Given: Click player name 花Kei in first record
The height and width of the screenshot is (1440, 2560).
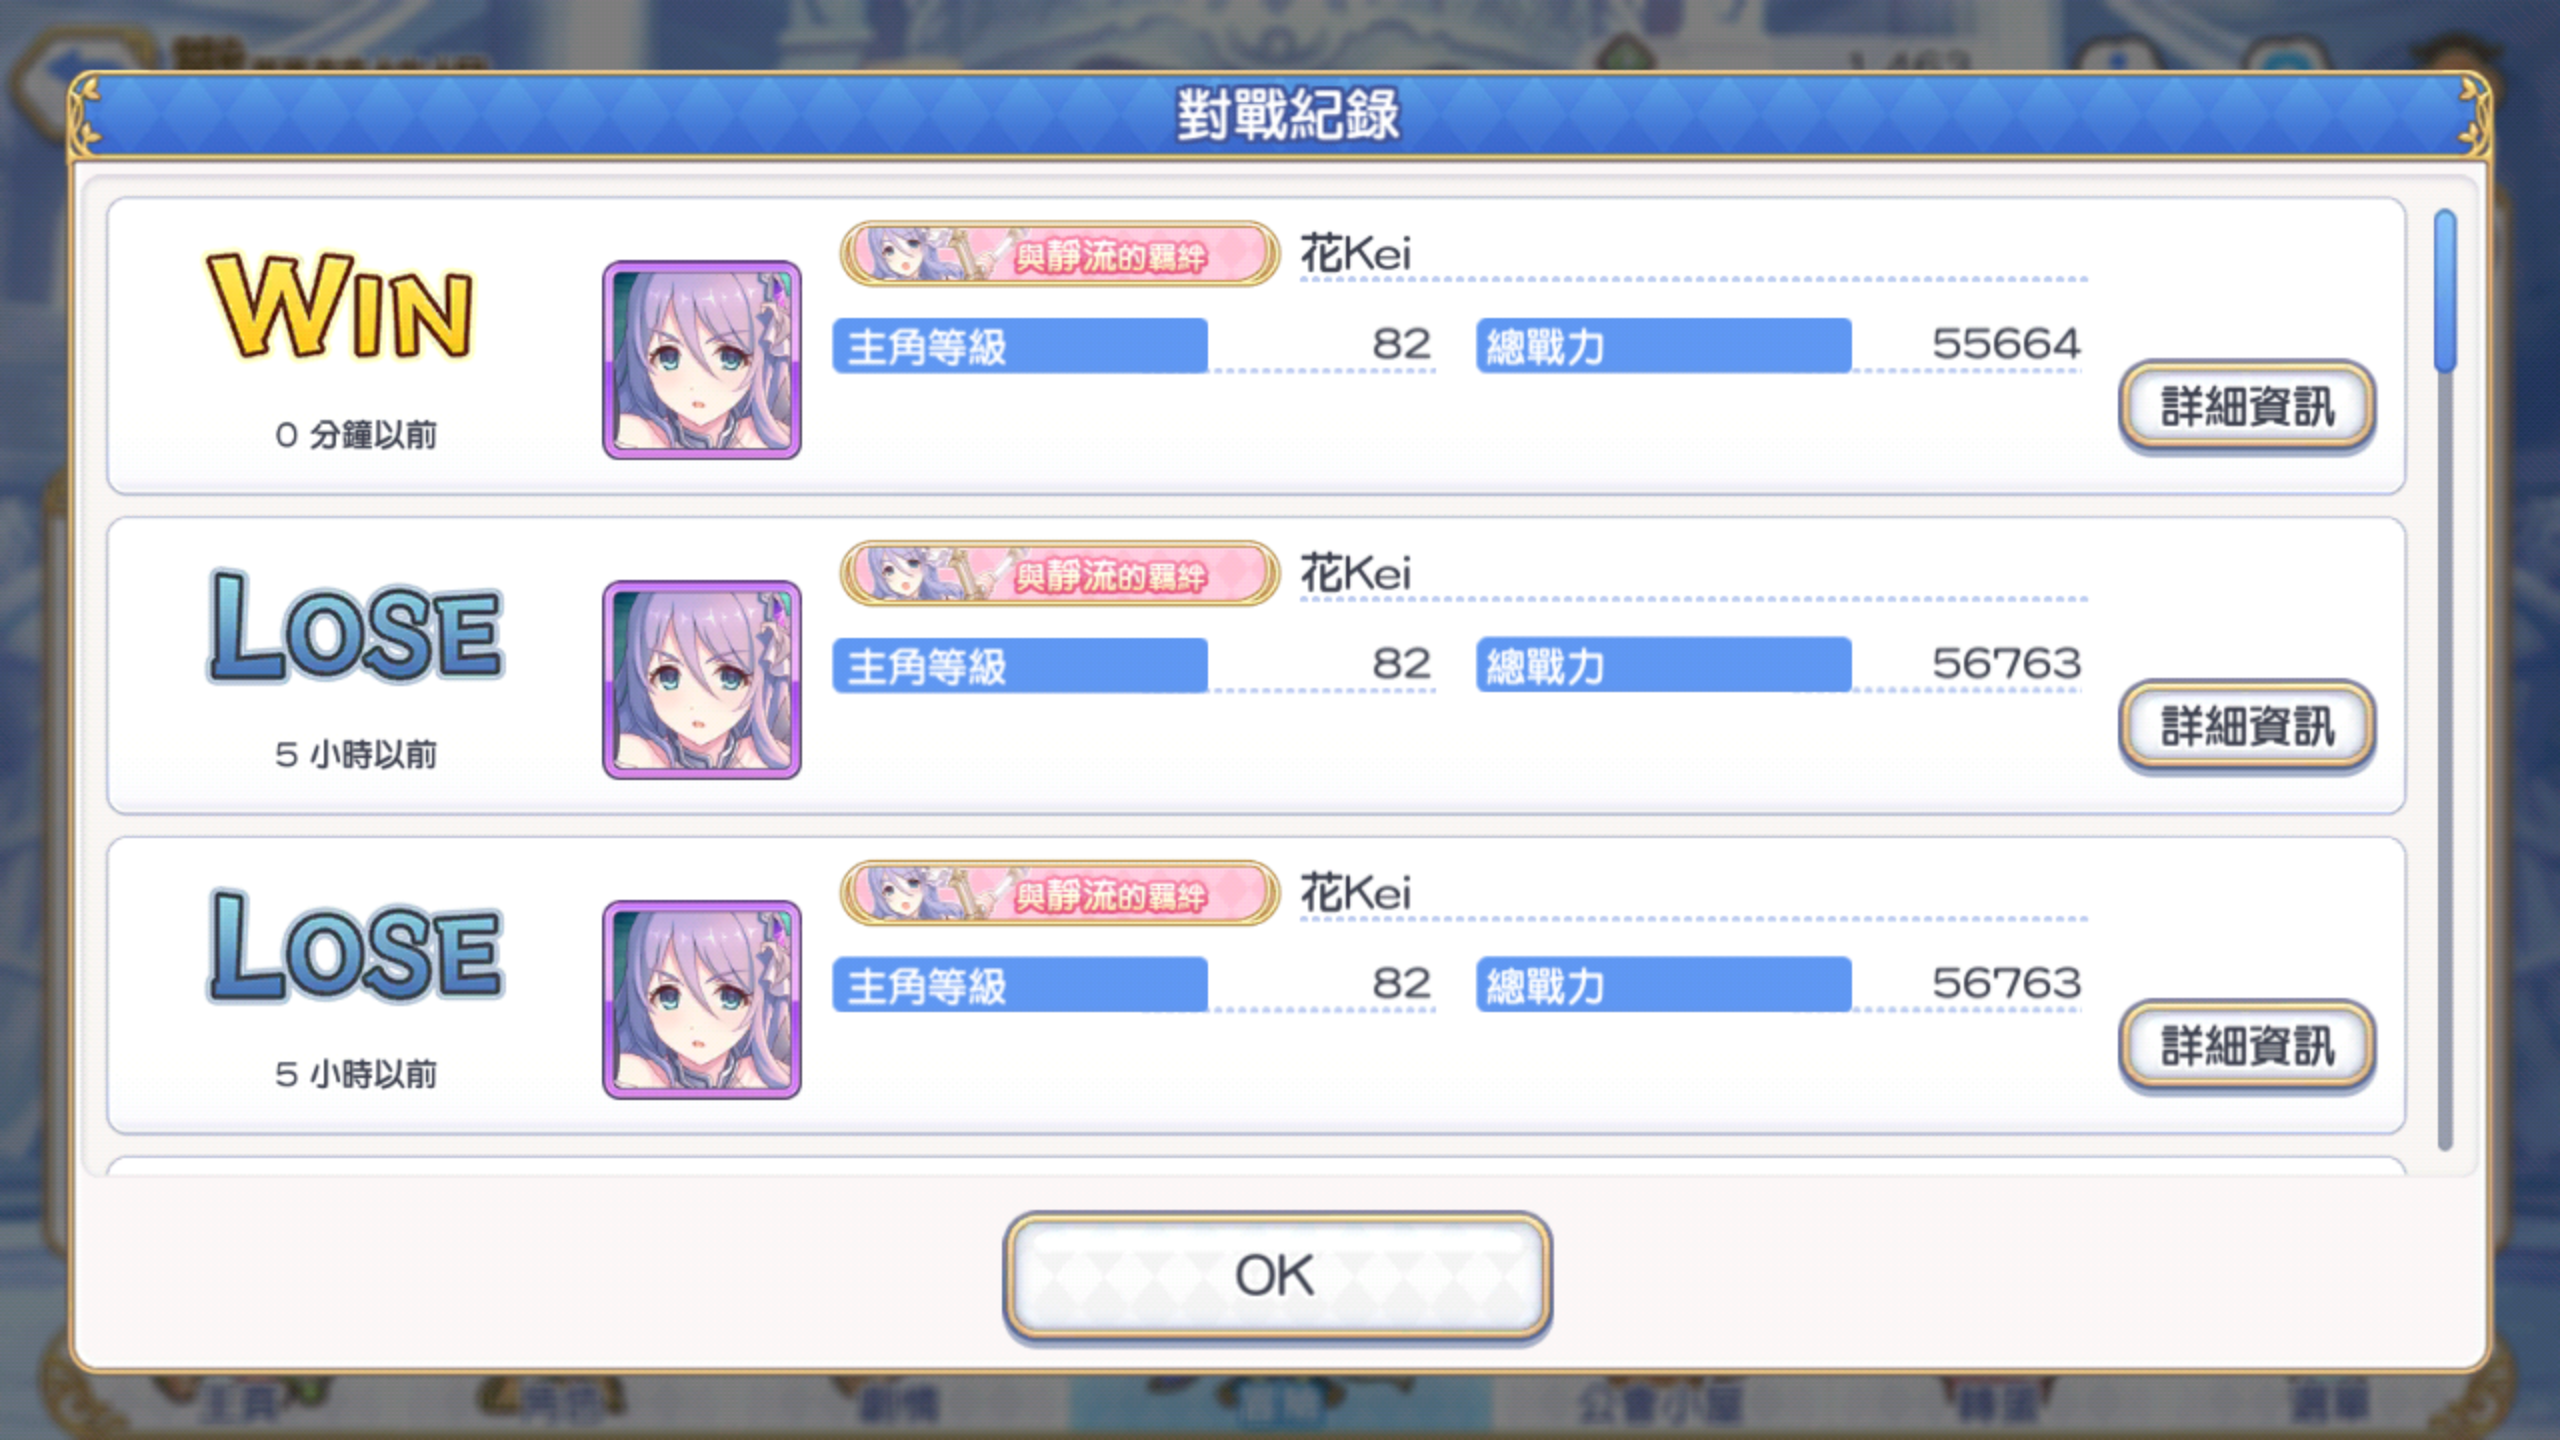Looking at the screenshot, I should click(1355, 253).
